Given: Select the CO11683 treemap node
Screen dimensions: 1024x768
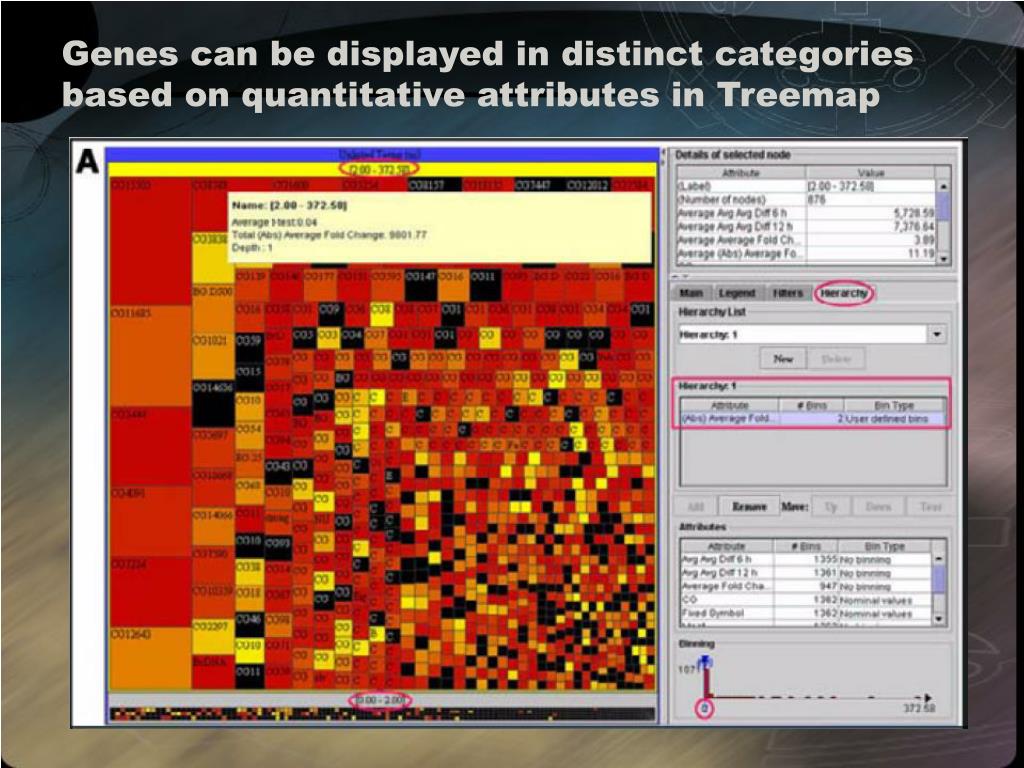Looking at the screenshot, I should (150, 356).
